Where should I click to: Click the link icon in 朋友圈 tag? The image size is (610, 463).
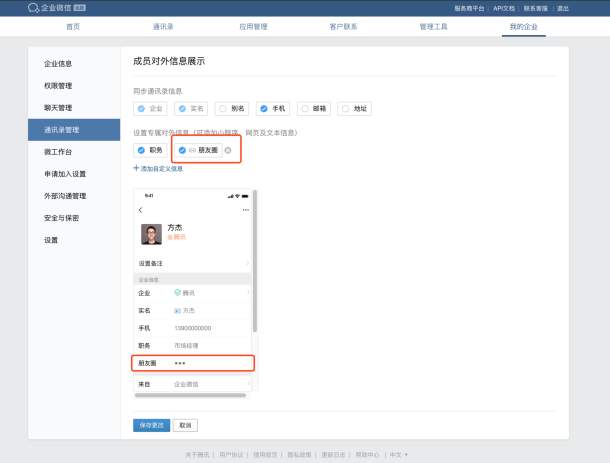click(x=192, y=151)
